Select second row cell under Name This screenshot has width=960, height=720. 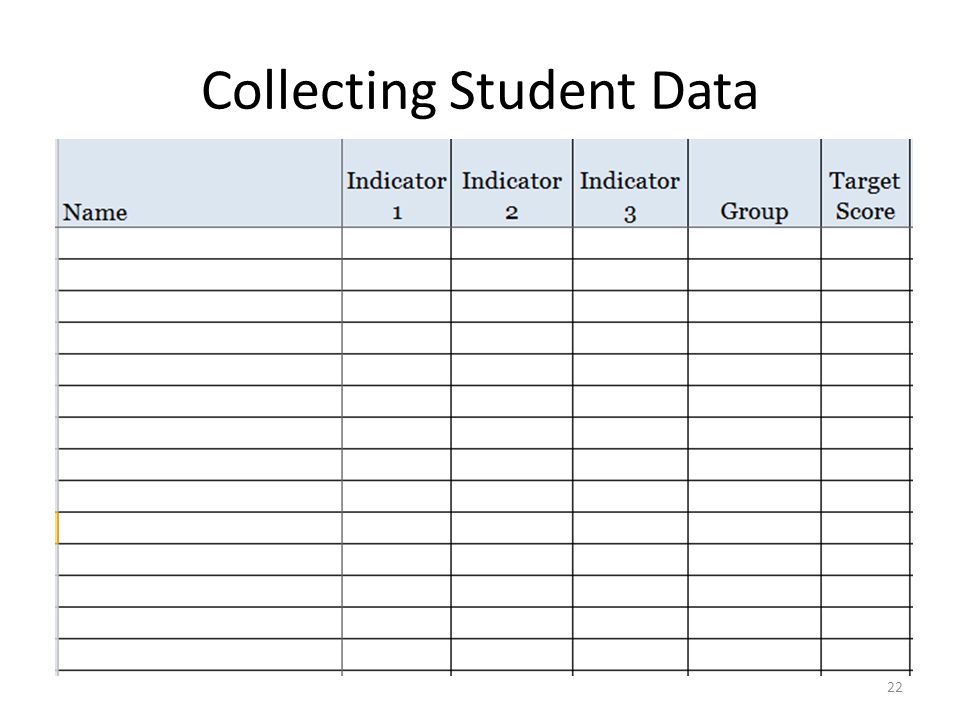point(200,274)
